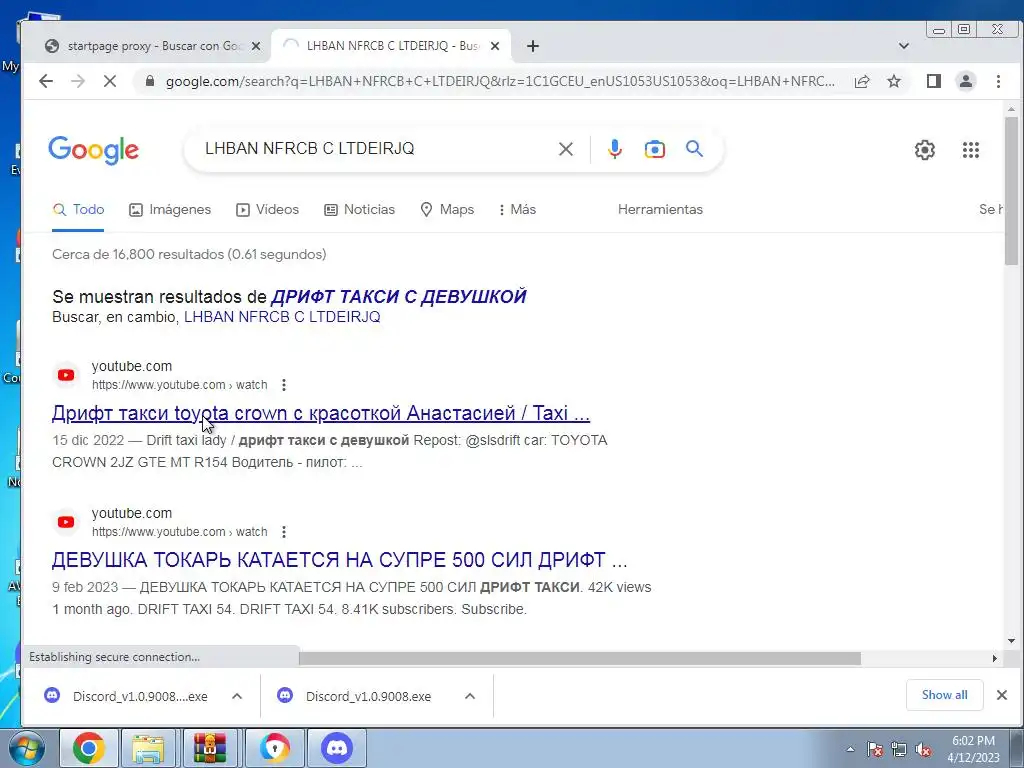The height and width of the screenshot is (768, 1024).
Task: Show all downloads
Action: tap(944, 695)
